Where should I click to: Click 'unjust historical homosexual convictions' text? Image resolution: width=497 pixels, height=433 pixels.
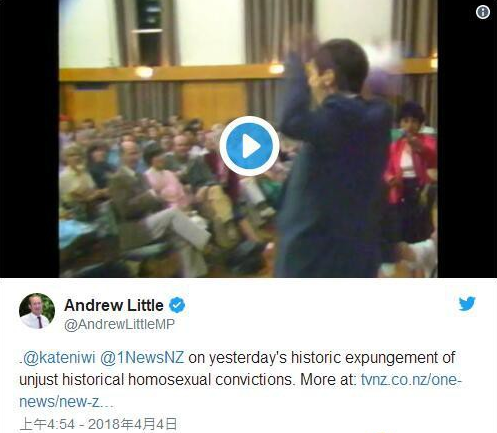click(x=157, y=380)
